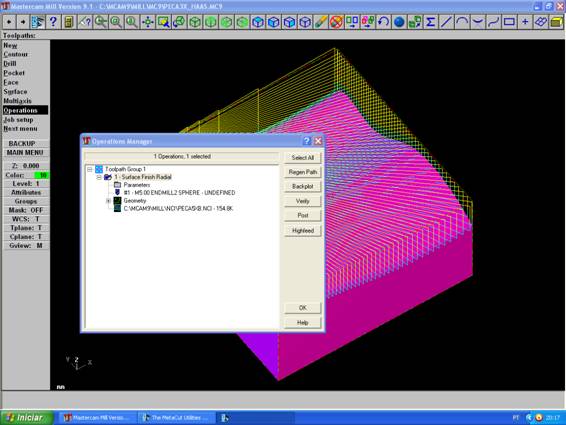
Task: Choose Drill in the Toolpaths menu
Action: (x=10, y=64)
